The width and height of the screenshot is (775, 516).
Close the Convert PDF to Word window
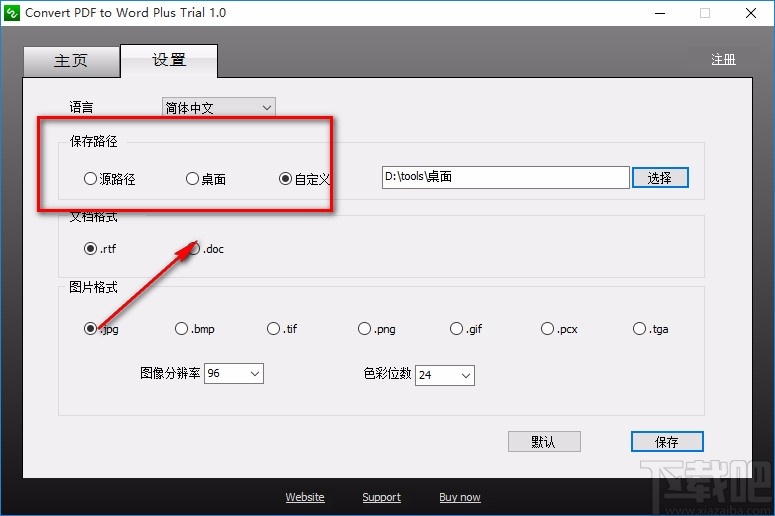click(751, 13)
